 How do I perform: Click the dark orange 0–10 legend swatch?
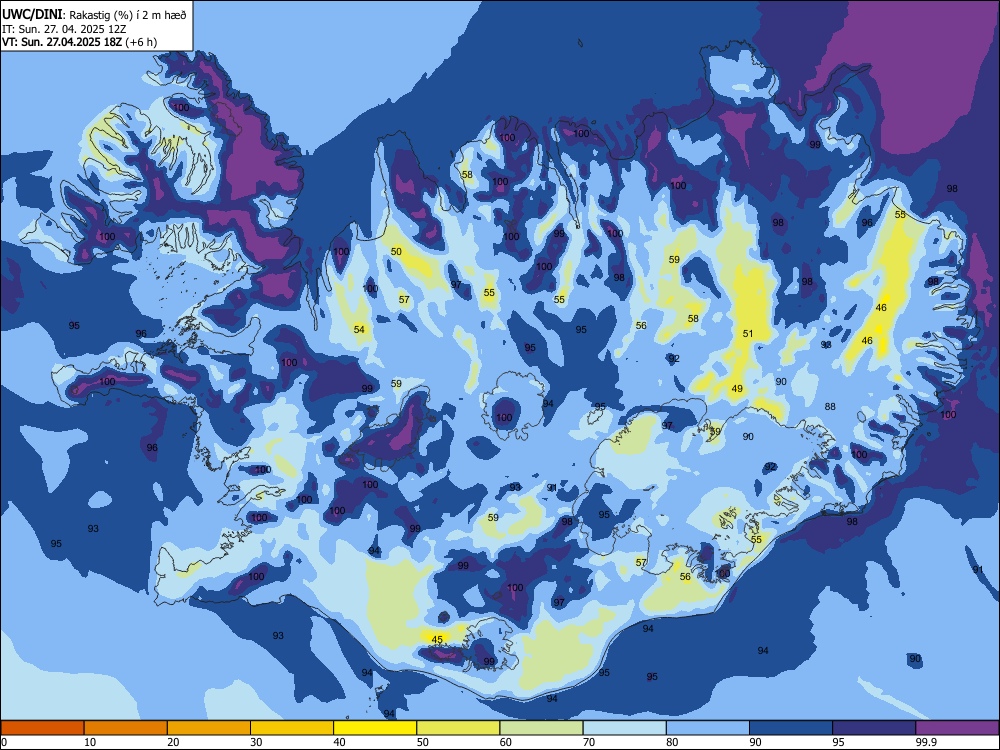[x=42, y=728]
